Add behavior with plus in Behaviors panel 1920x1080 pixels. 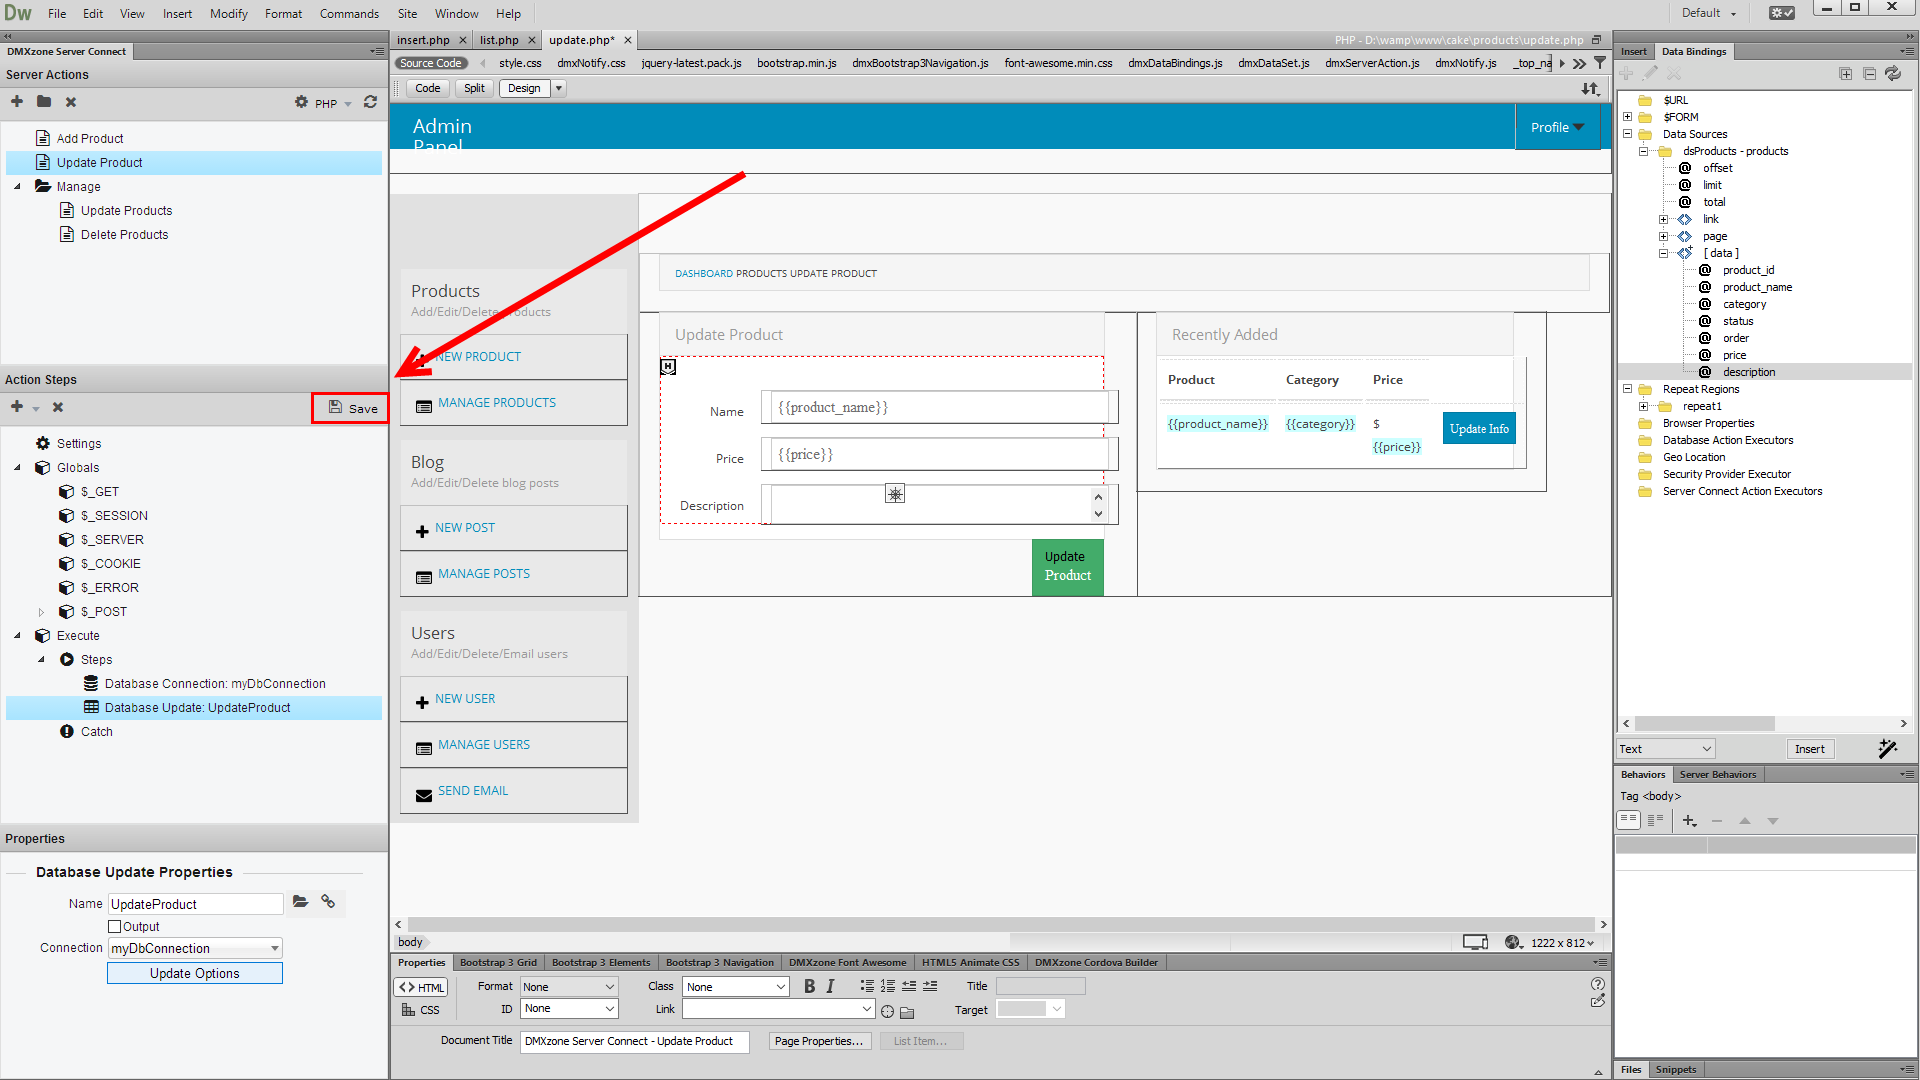pyautogui.click(x=1689, y=821)
